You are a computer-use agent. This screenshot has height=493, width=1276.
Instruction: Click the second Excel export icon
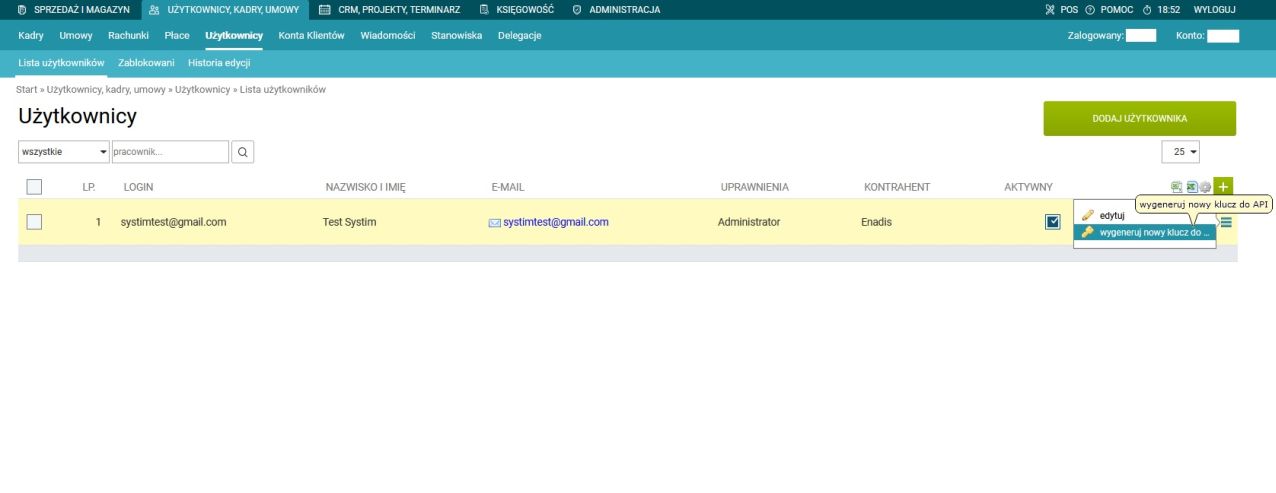(1191, 187)
